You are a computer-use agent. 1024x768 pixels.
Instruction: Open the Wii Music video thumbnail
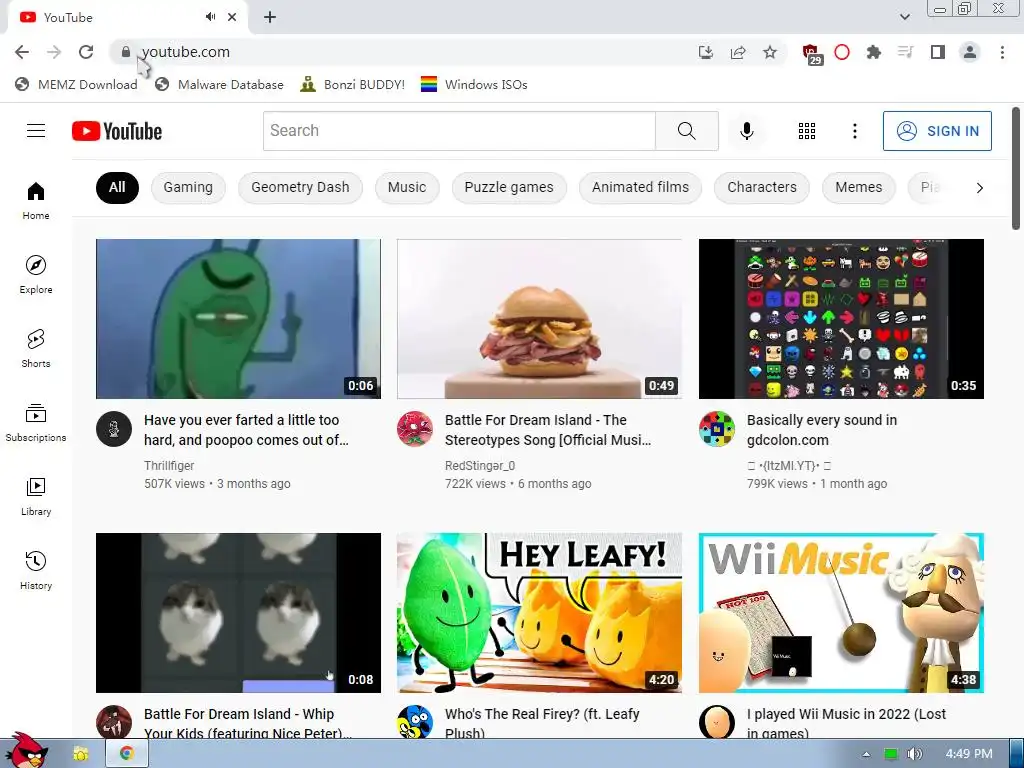pos(841,613)
